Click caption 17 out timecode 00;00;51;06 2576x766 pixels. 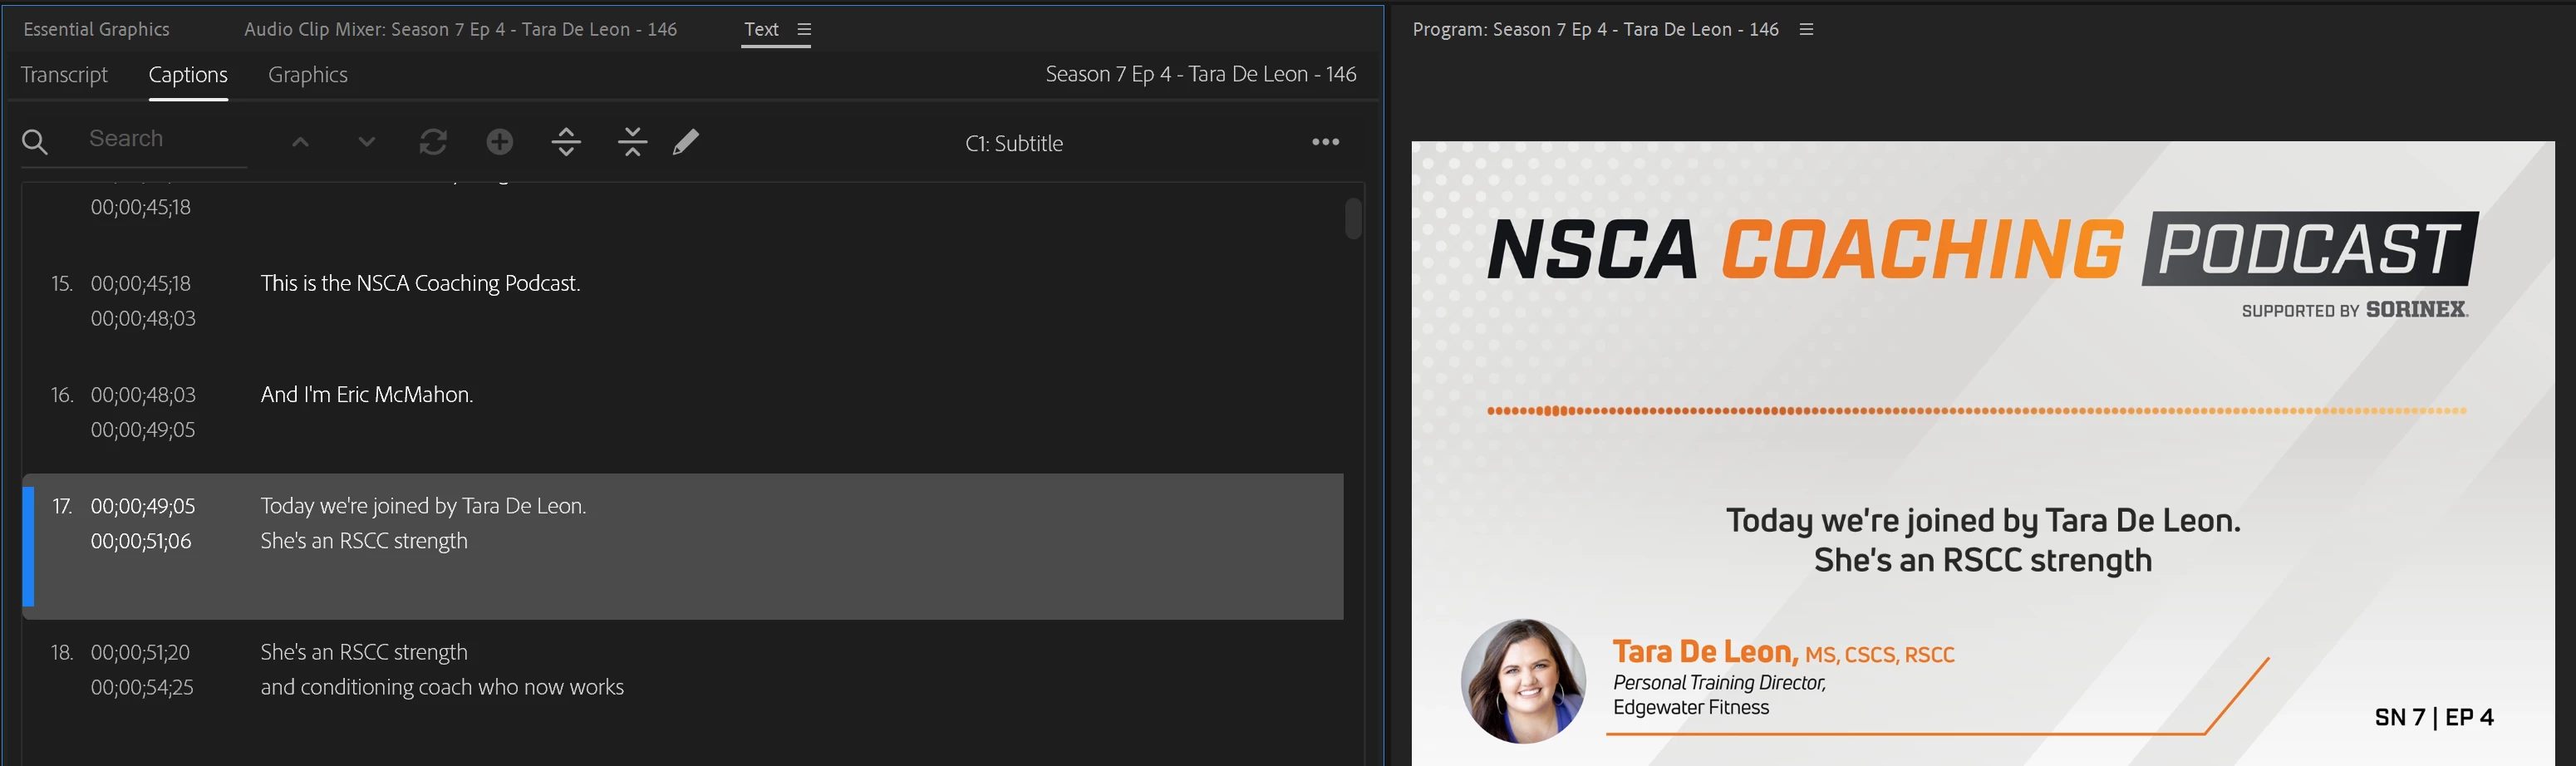click(141, 541)
